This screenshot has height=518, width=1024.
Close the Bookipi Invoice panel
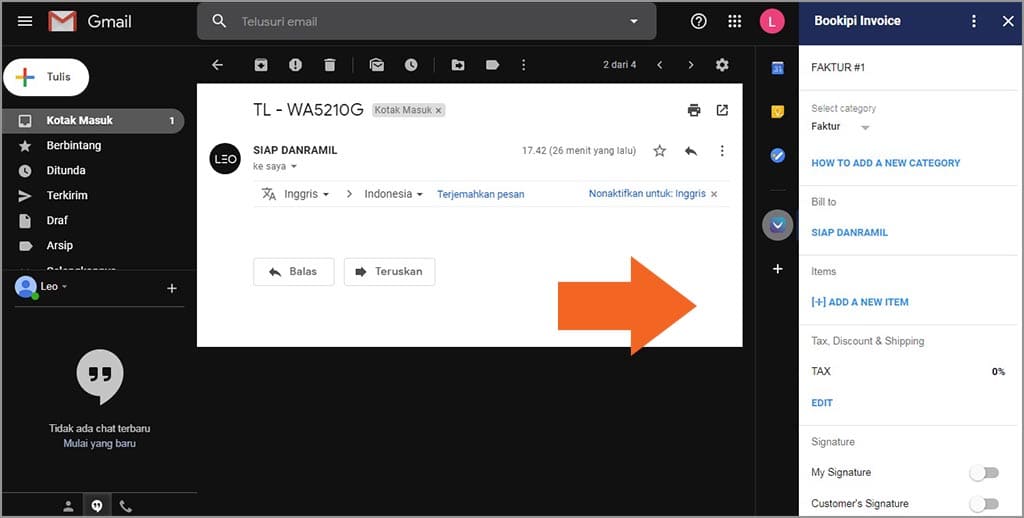pyautogui.click(x=1008, y=22)
